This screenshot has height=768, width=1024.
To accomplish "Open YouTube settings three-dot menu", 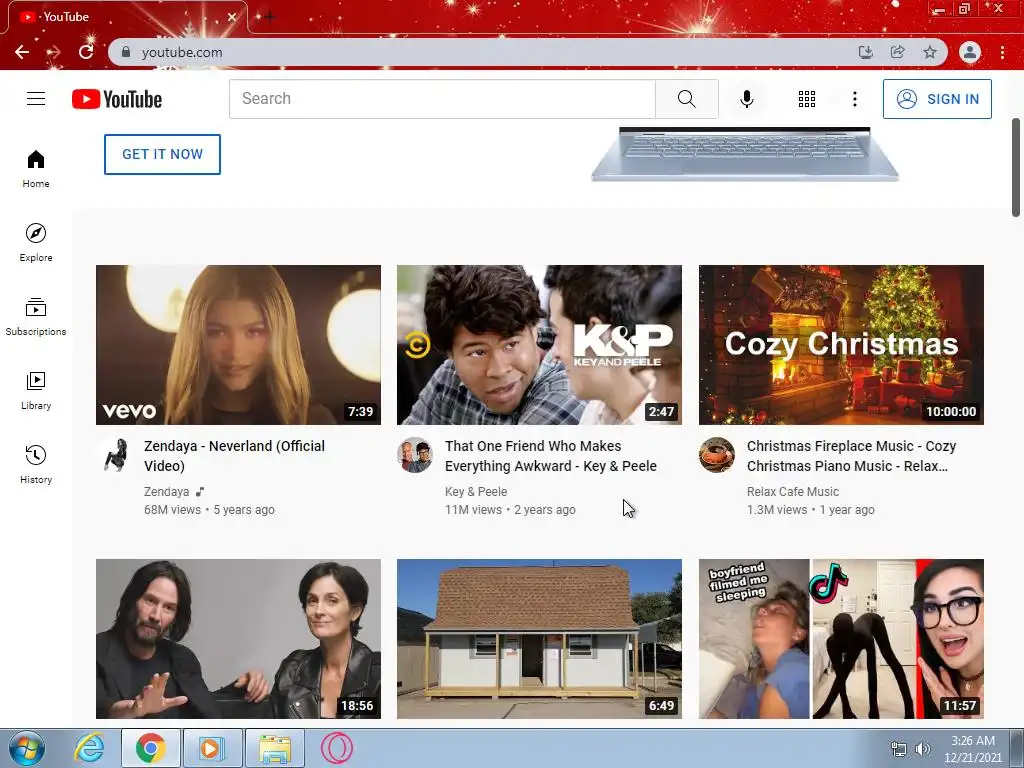I will (x=854, y=99).
